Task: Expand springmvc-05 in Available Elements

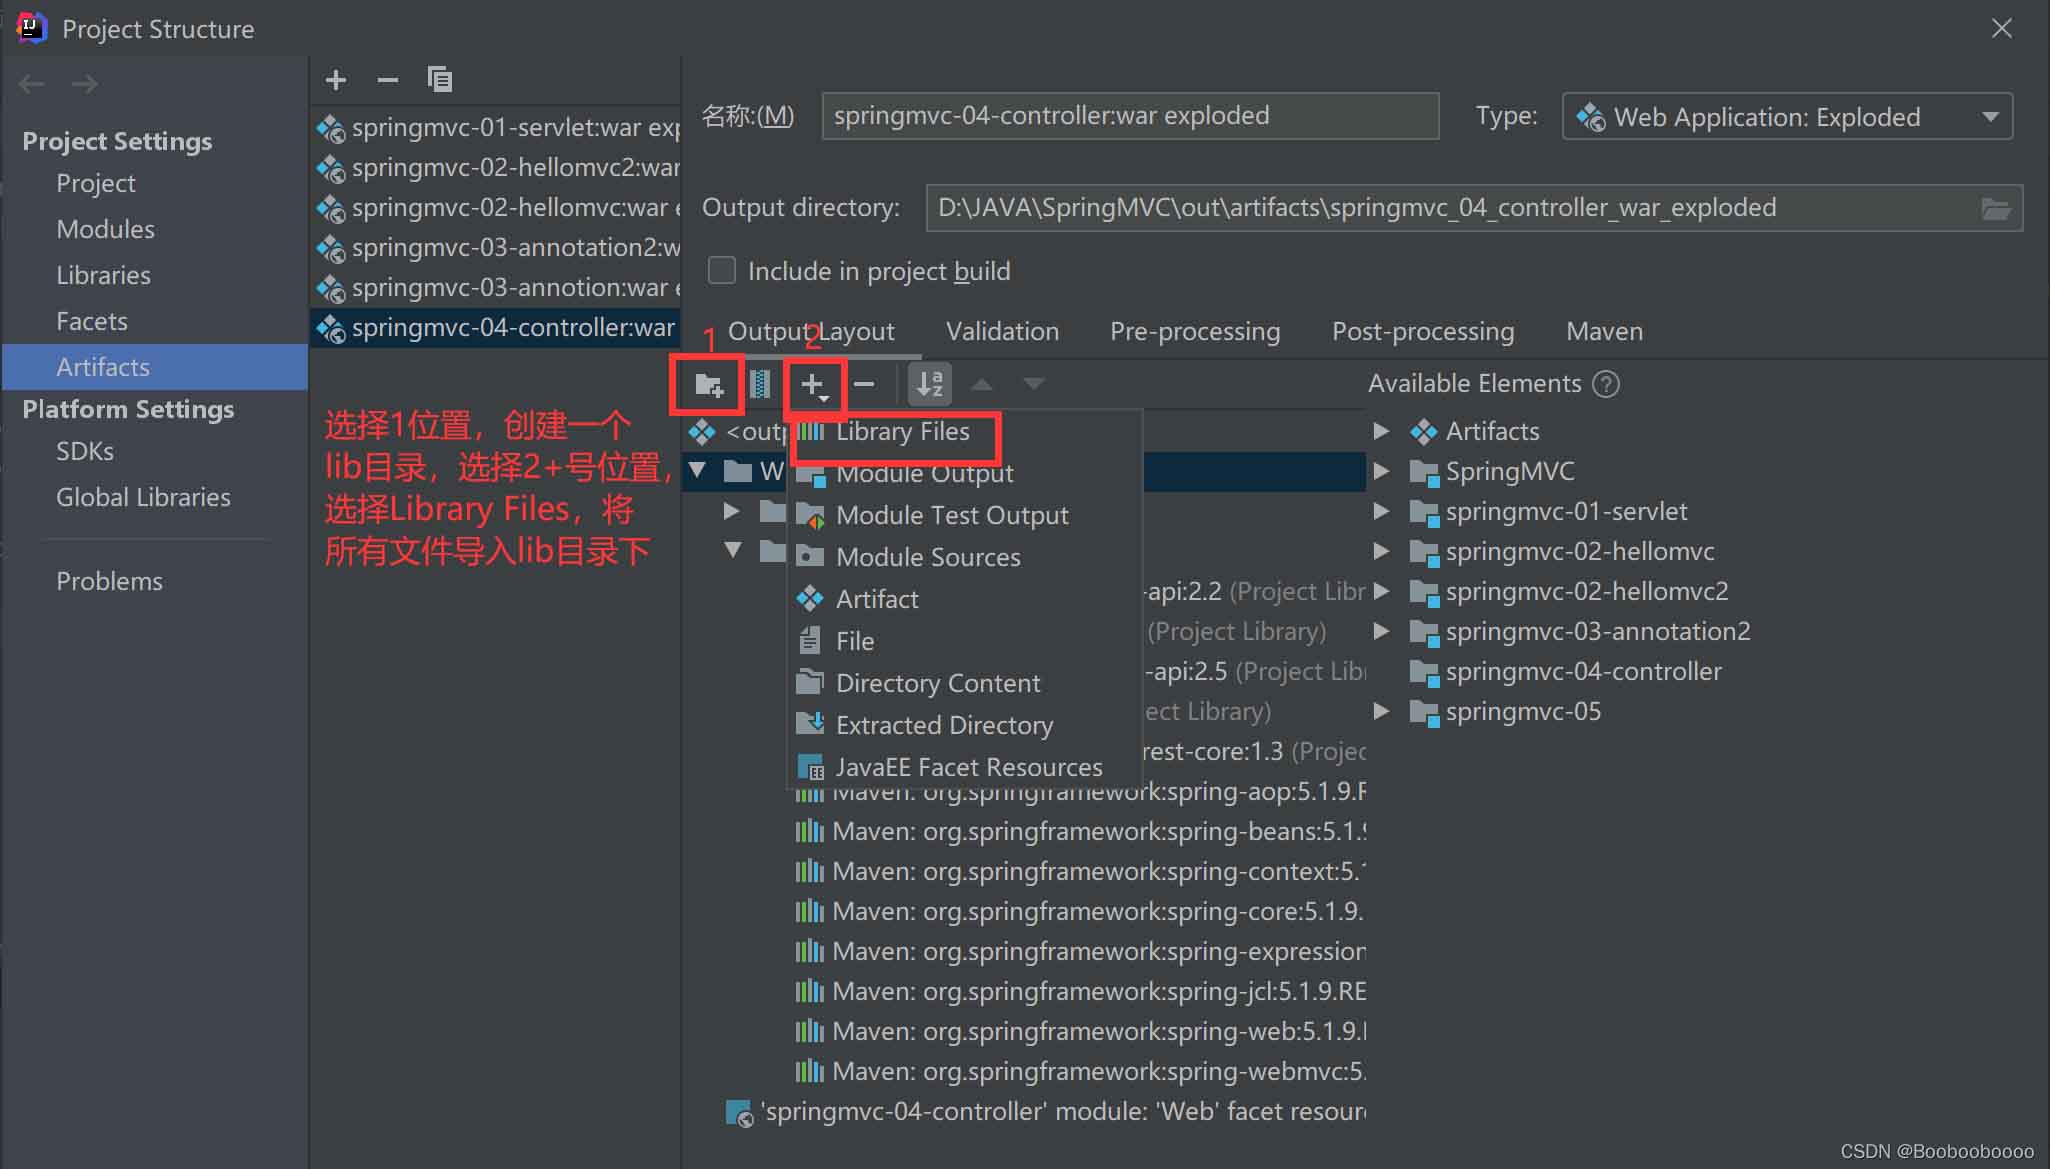Action: click(1381, 711)
